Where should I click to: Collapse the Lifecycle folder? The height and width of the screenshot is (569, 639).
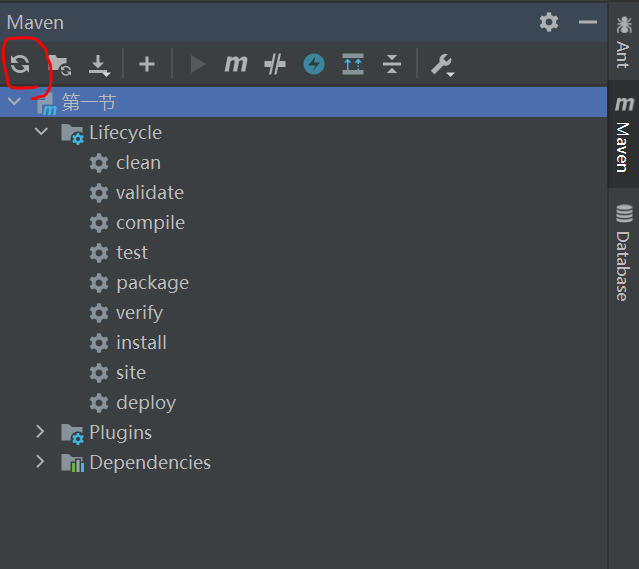point(42,132)
